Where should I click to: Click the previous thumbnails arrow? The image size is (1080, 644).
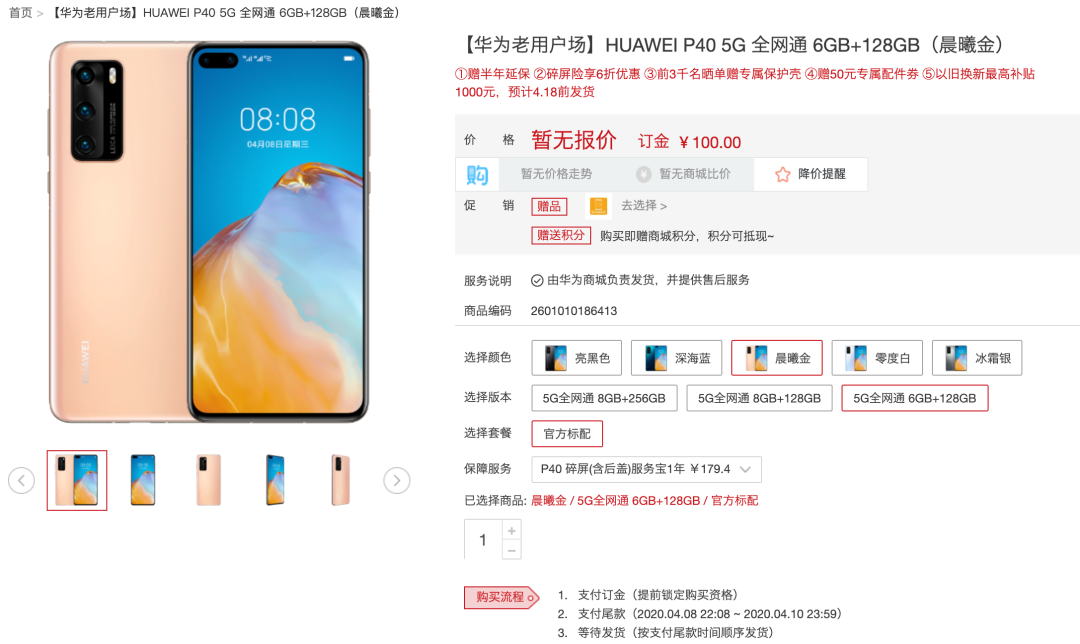[21, 480]
